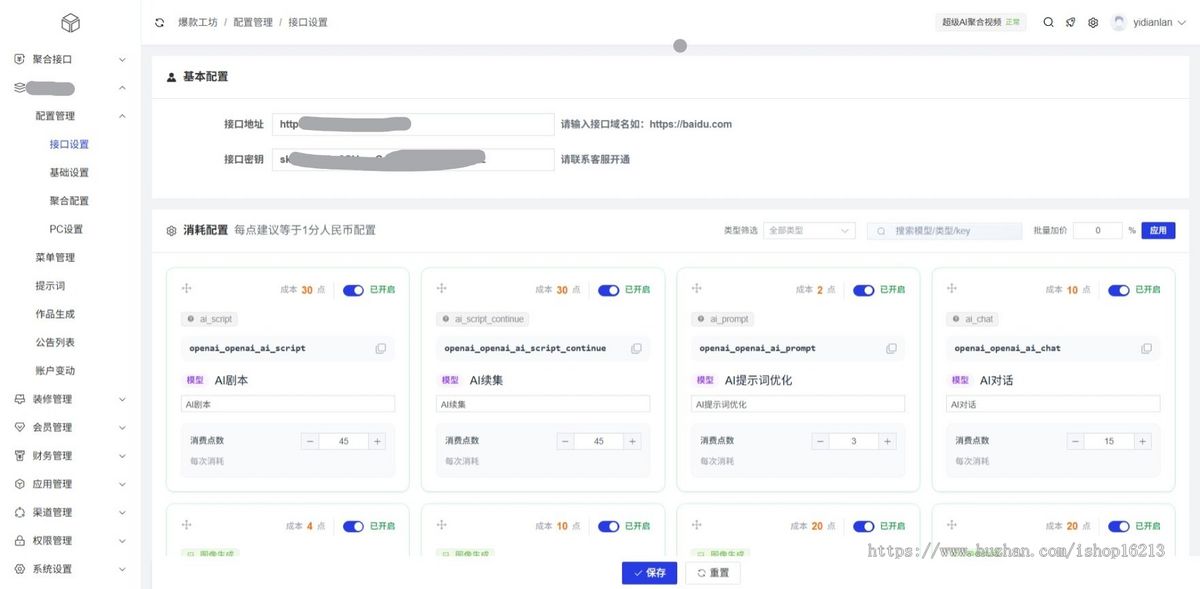Viewport: 1200px width, 589px height.
Task: Increase AI对话 消费点数 with the plus button
Action: pyautogui.click(x=1142, y=441)
